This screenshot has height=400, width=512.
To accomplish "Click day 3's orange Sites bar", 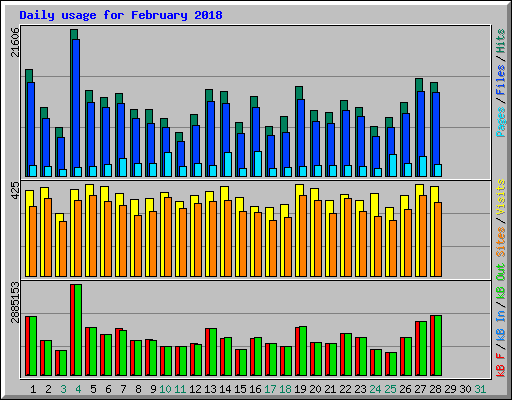I will point(63,249).
